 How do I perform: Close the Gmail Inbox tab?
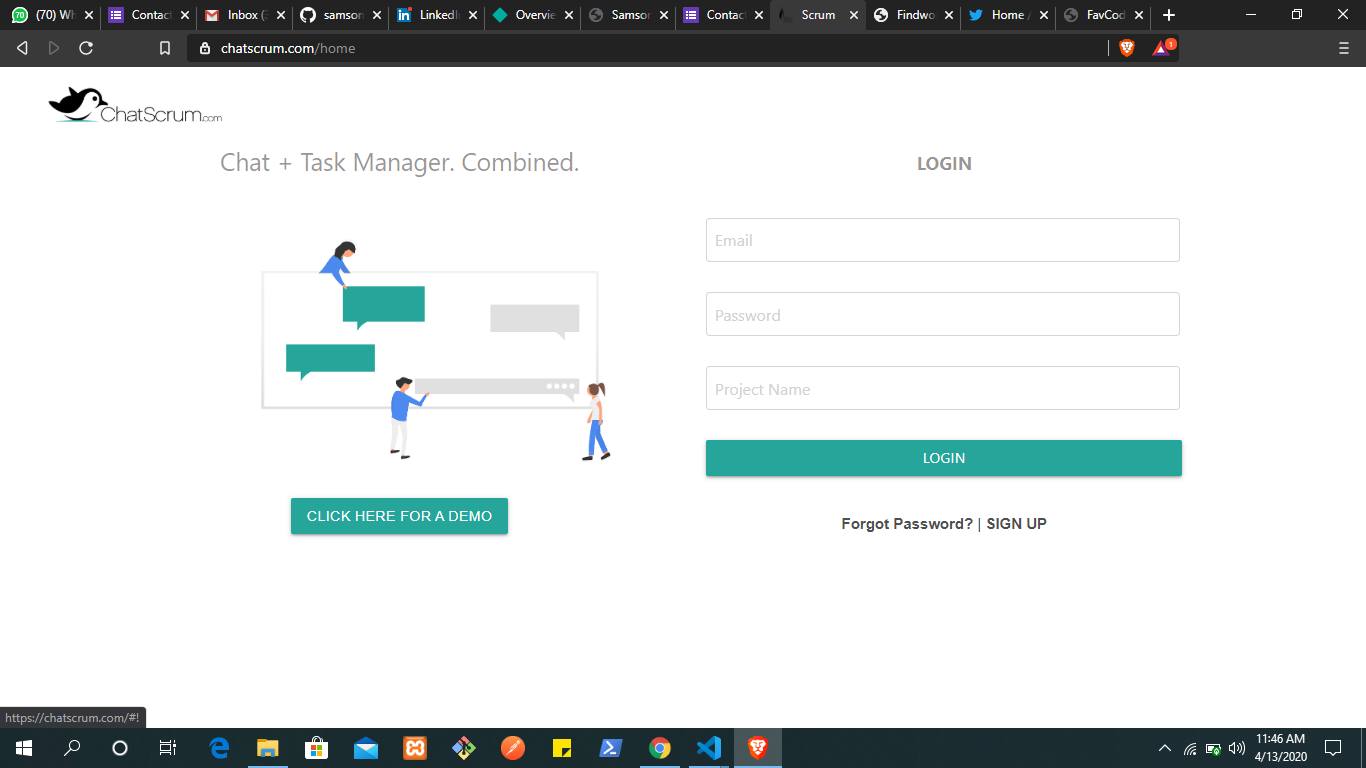pyautogui.click(x=281, y=15)
